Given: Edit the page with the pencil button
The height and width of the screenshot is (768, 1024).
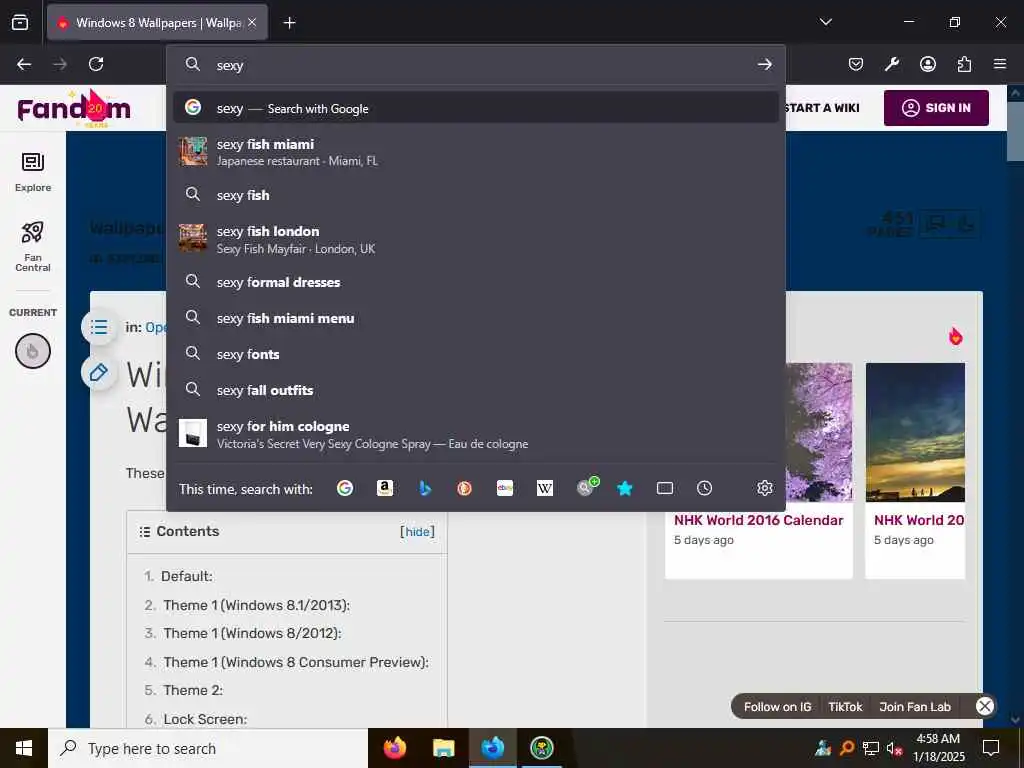Looking at the screenshot, I should 99,372.
